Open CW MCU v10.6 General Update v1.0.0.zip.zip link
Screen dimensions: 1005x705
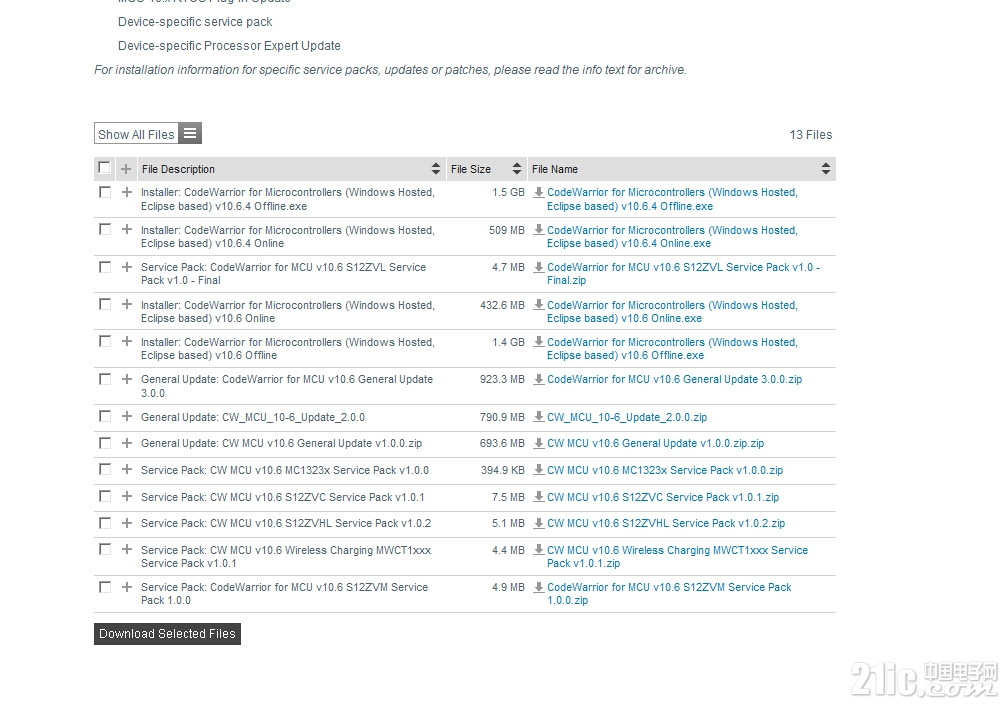tap(655, 443)
